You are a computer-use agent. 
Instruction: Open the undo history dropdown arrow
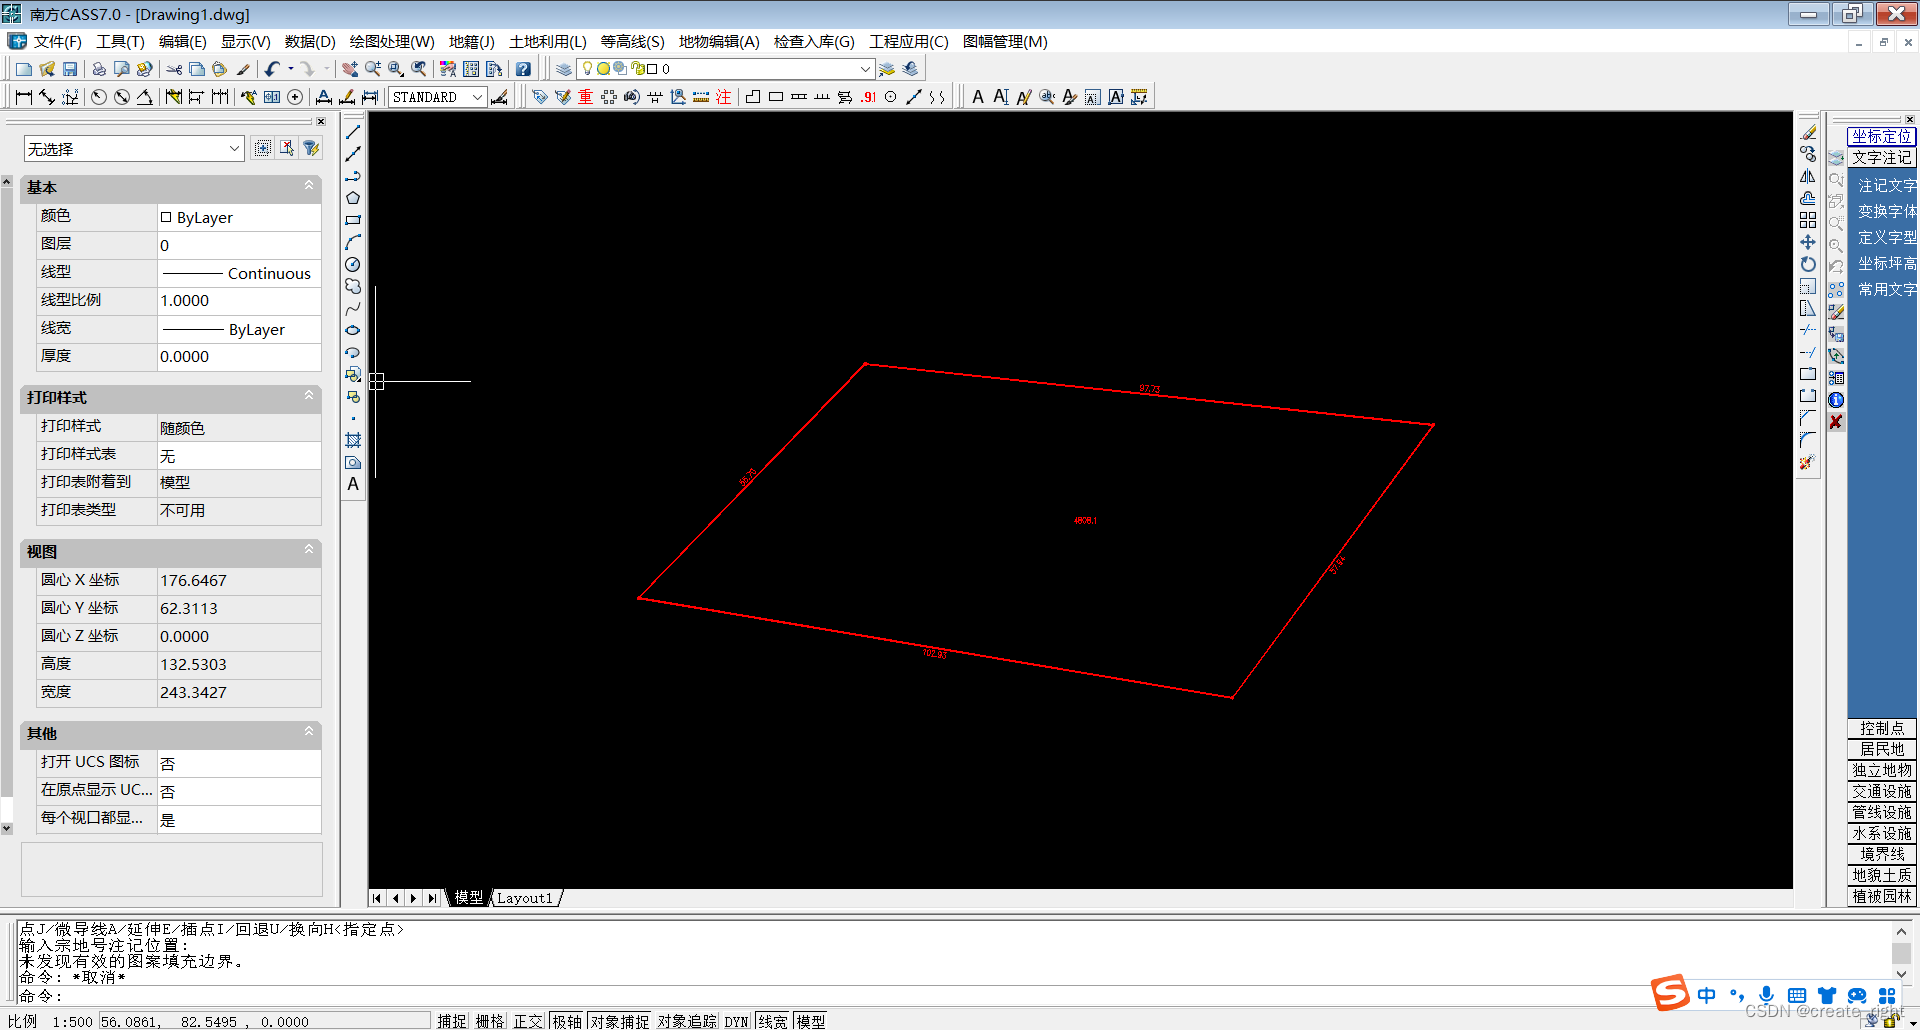[291, 69]
